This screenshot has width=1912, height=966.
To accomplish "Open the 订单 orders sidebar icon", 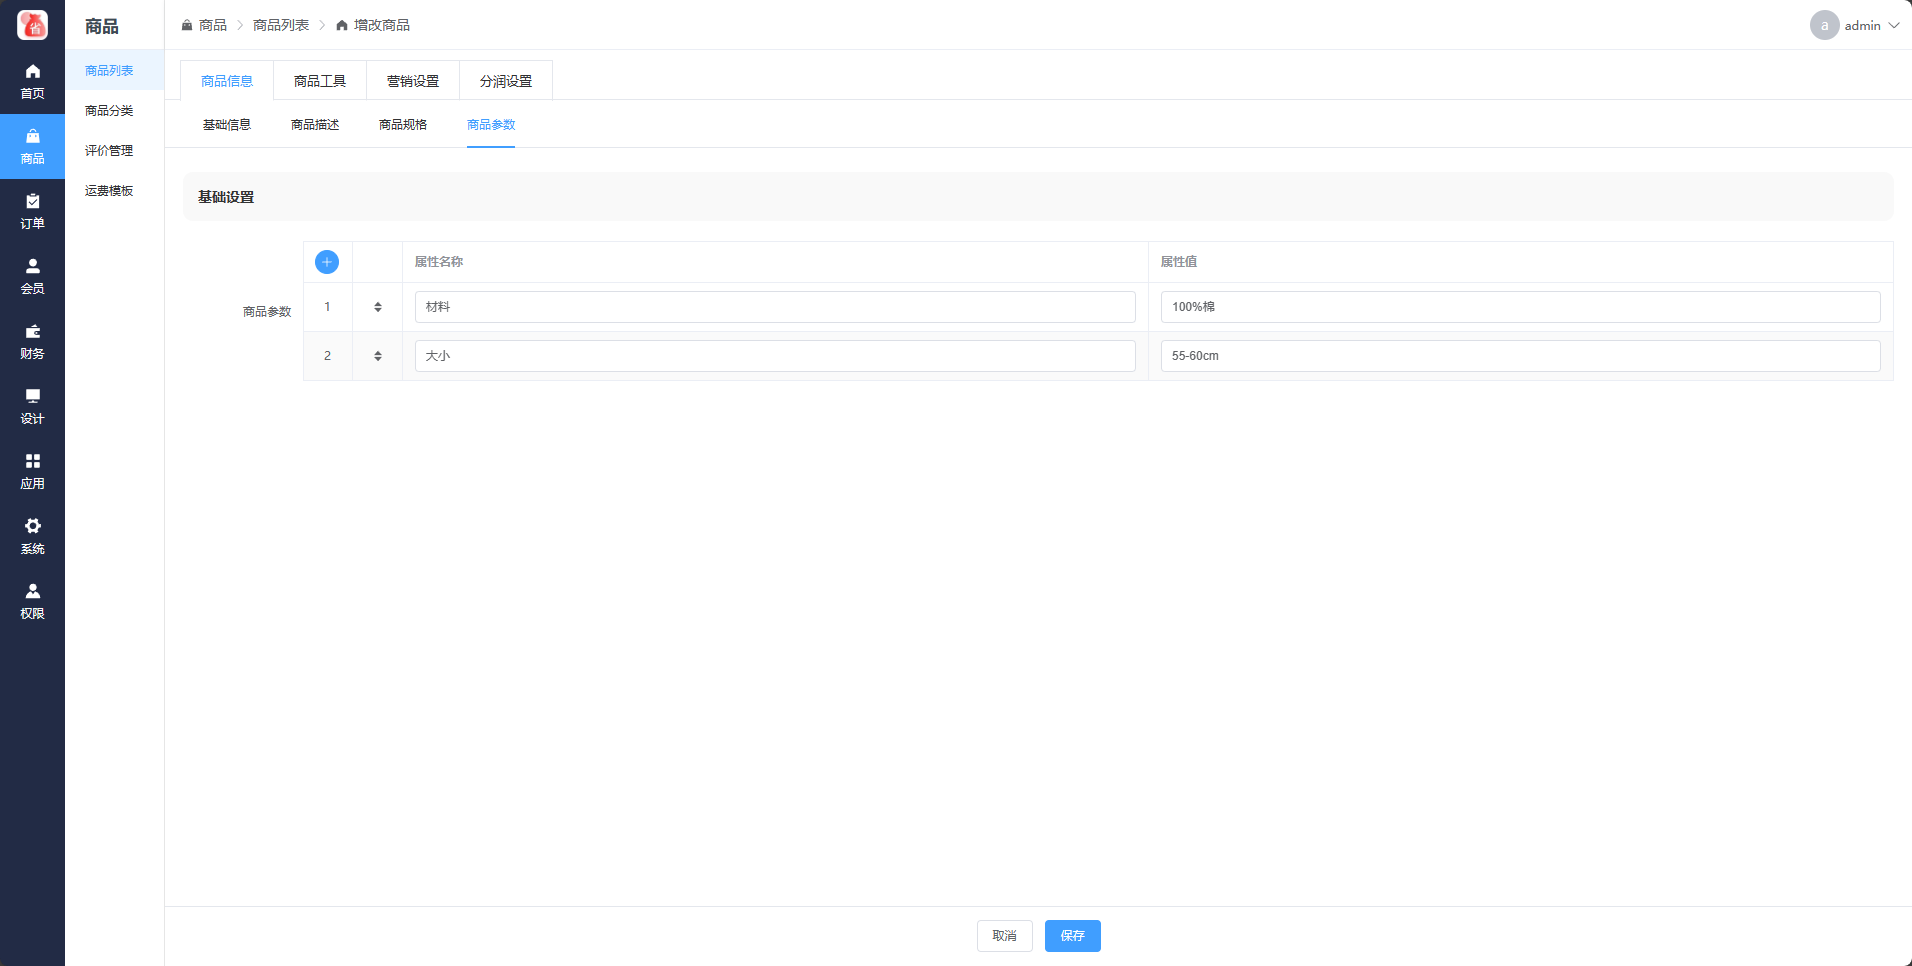I will click(x=32, y=211).
